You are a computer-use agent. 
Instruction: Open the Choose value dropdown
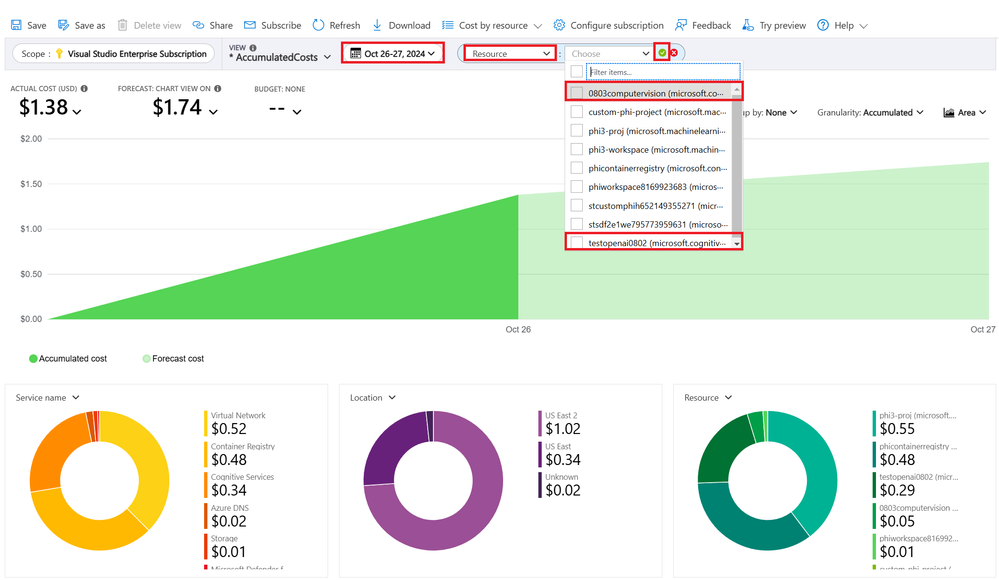click(609, 54)
